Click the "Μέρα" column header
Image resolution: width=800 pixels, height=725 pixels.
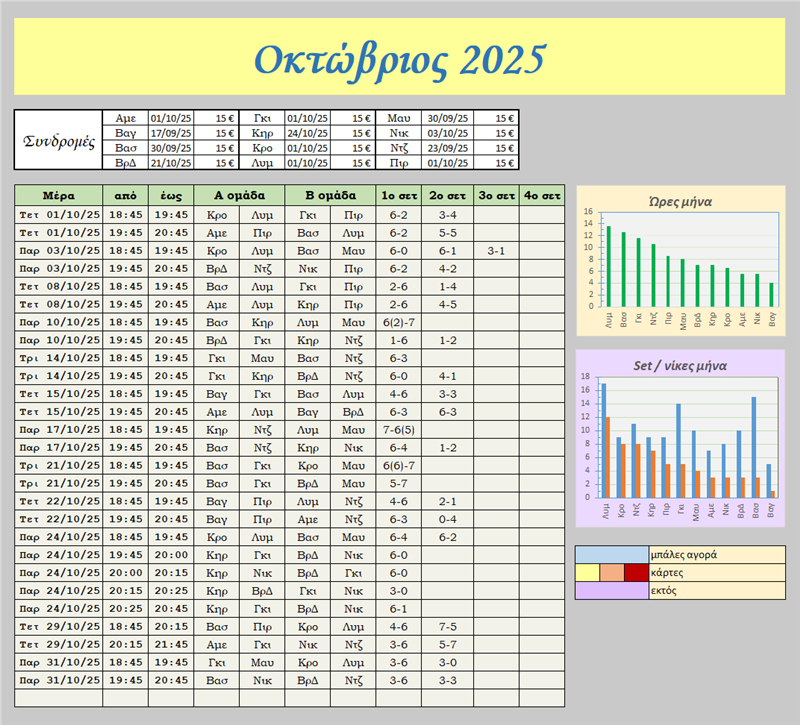pos(59,195)
